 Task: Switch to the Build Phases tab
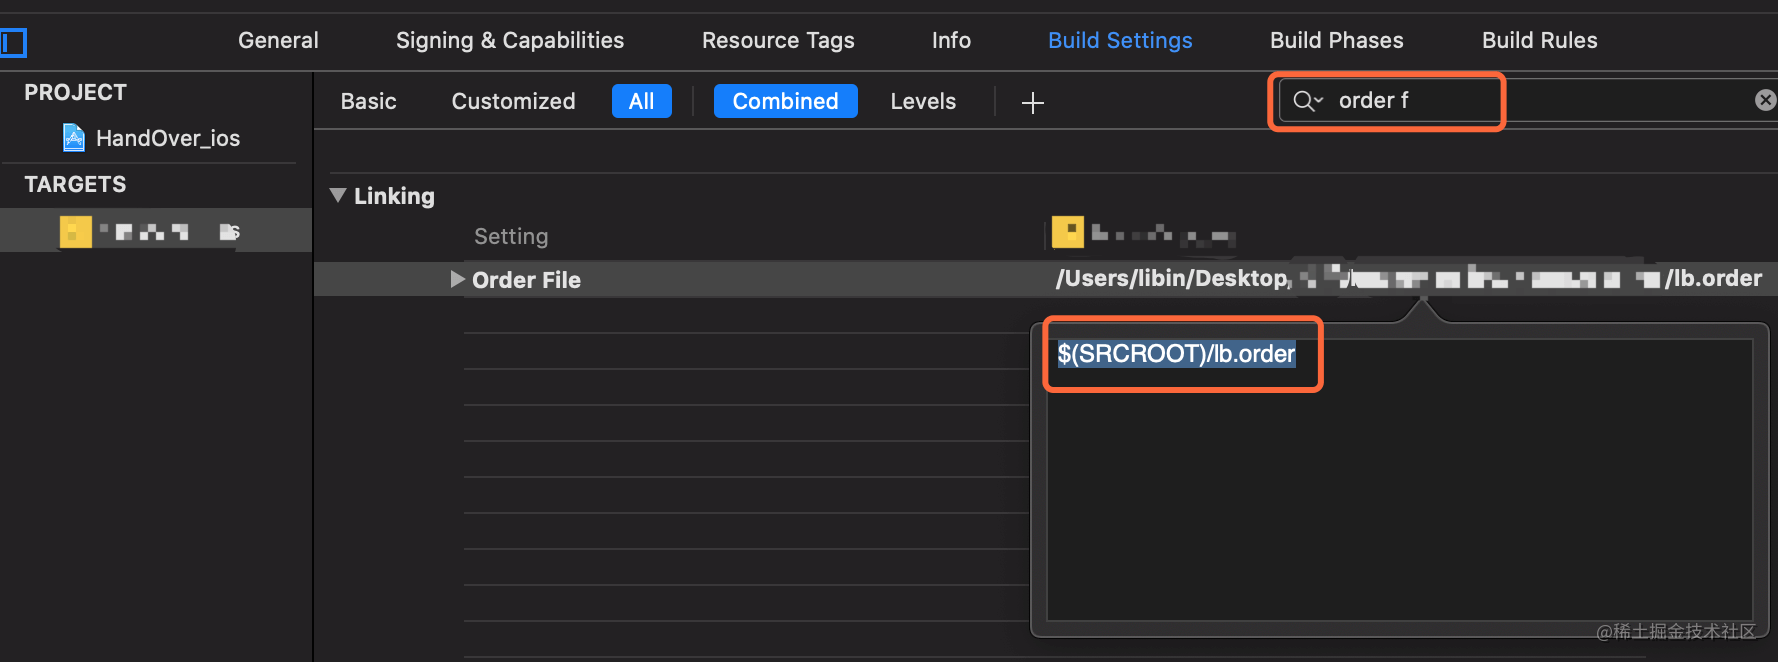pyautogui.click(x=1336, y=40)
